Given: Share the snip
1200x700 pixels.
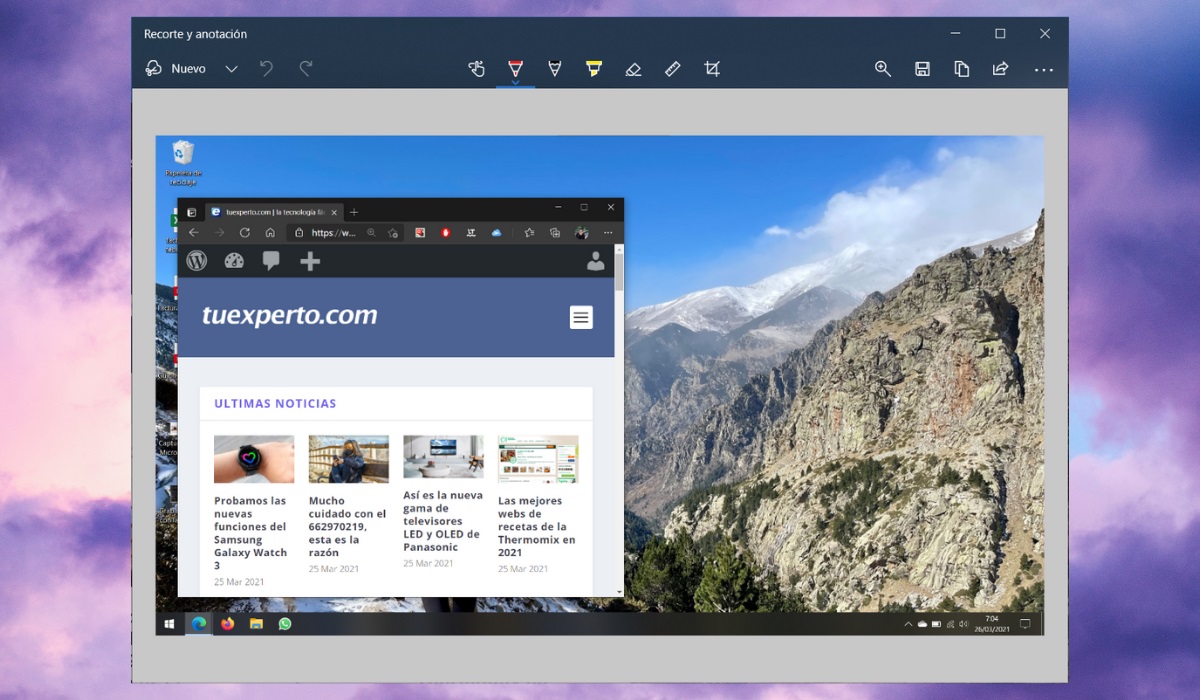Looking at the screenshot, I should [x=1000, y=69].
